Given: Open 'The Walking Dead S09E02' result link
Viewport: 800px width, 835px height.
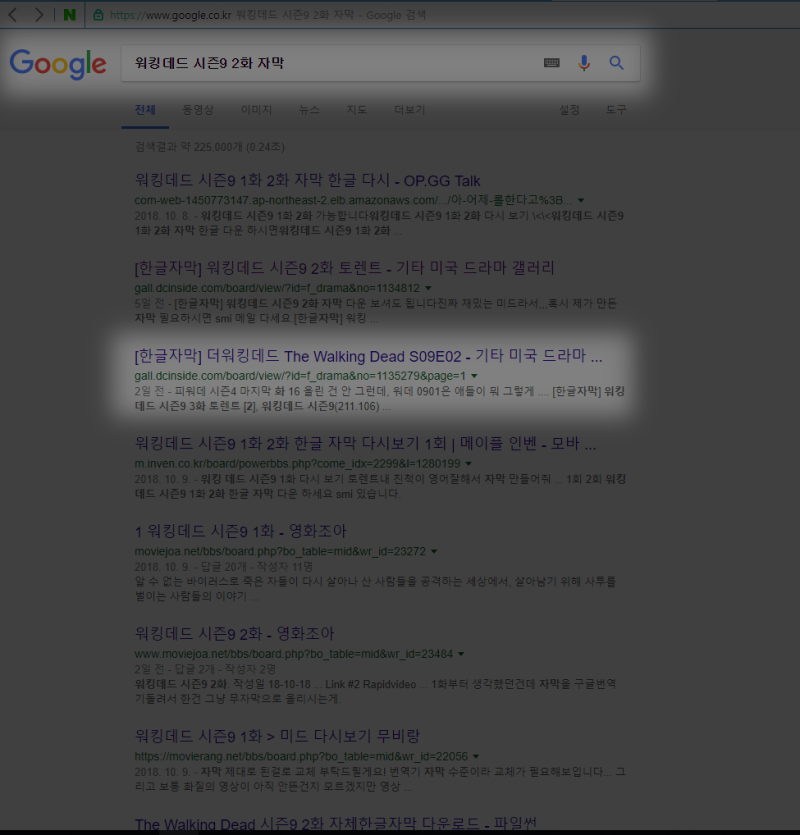Looking at the screenshot, I should (x=368, y=356).
